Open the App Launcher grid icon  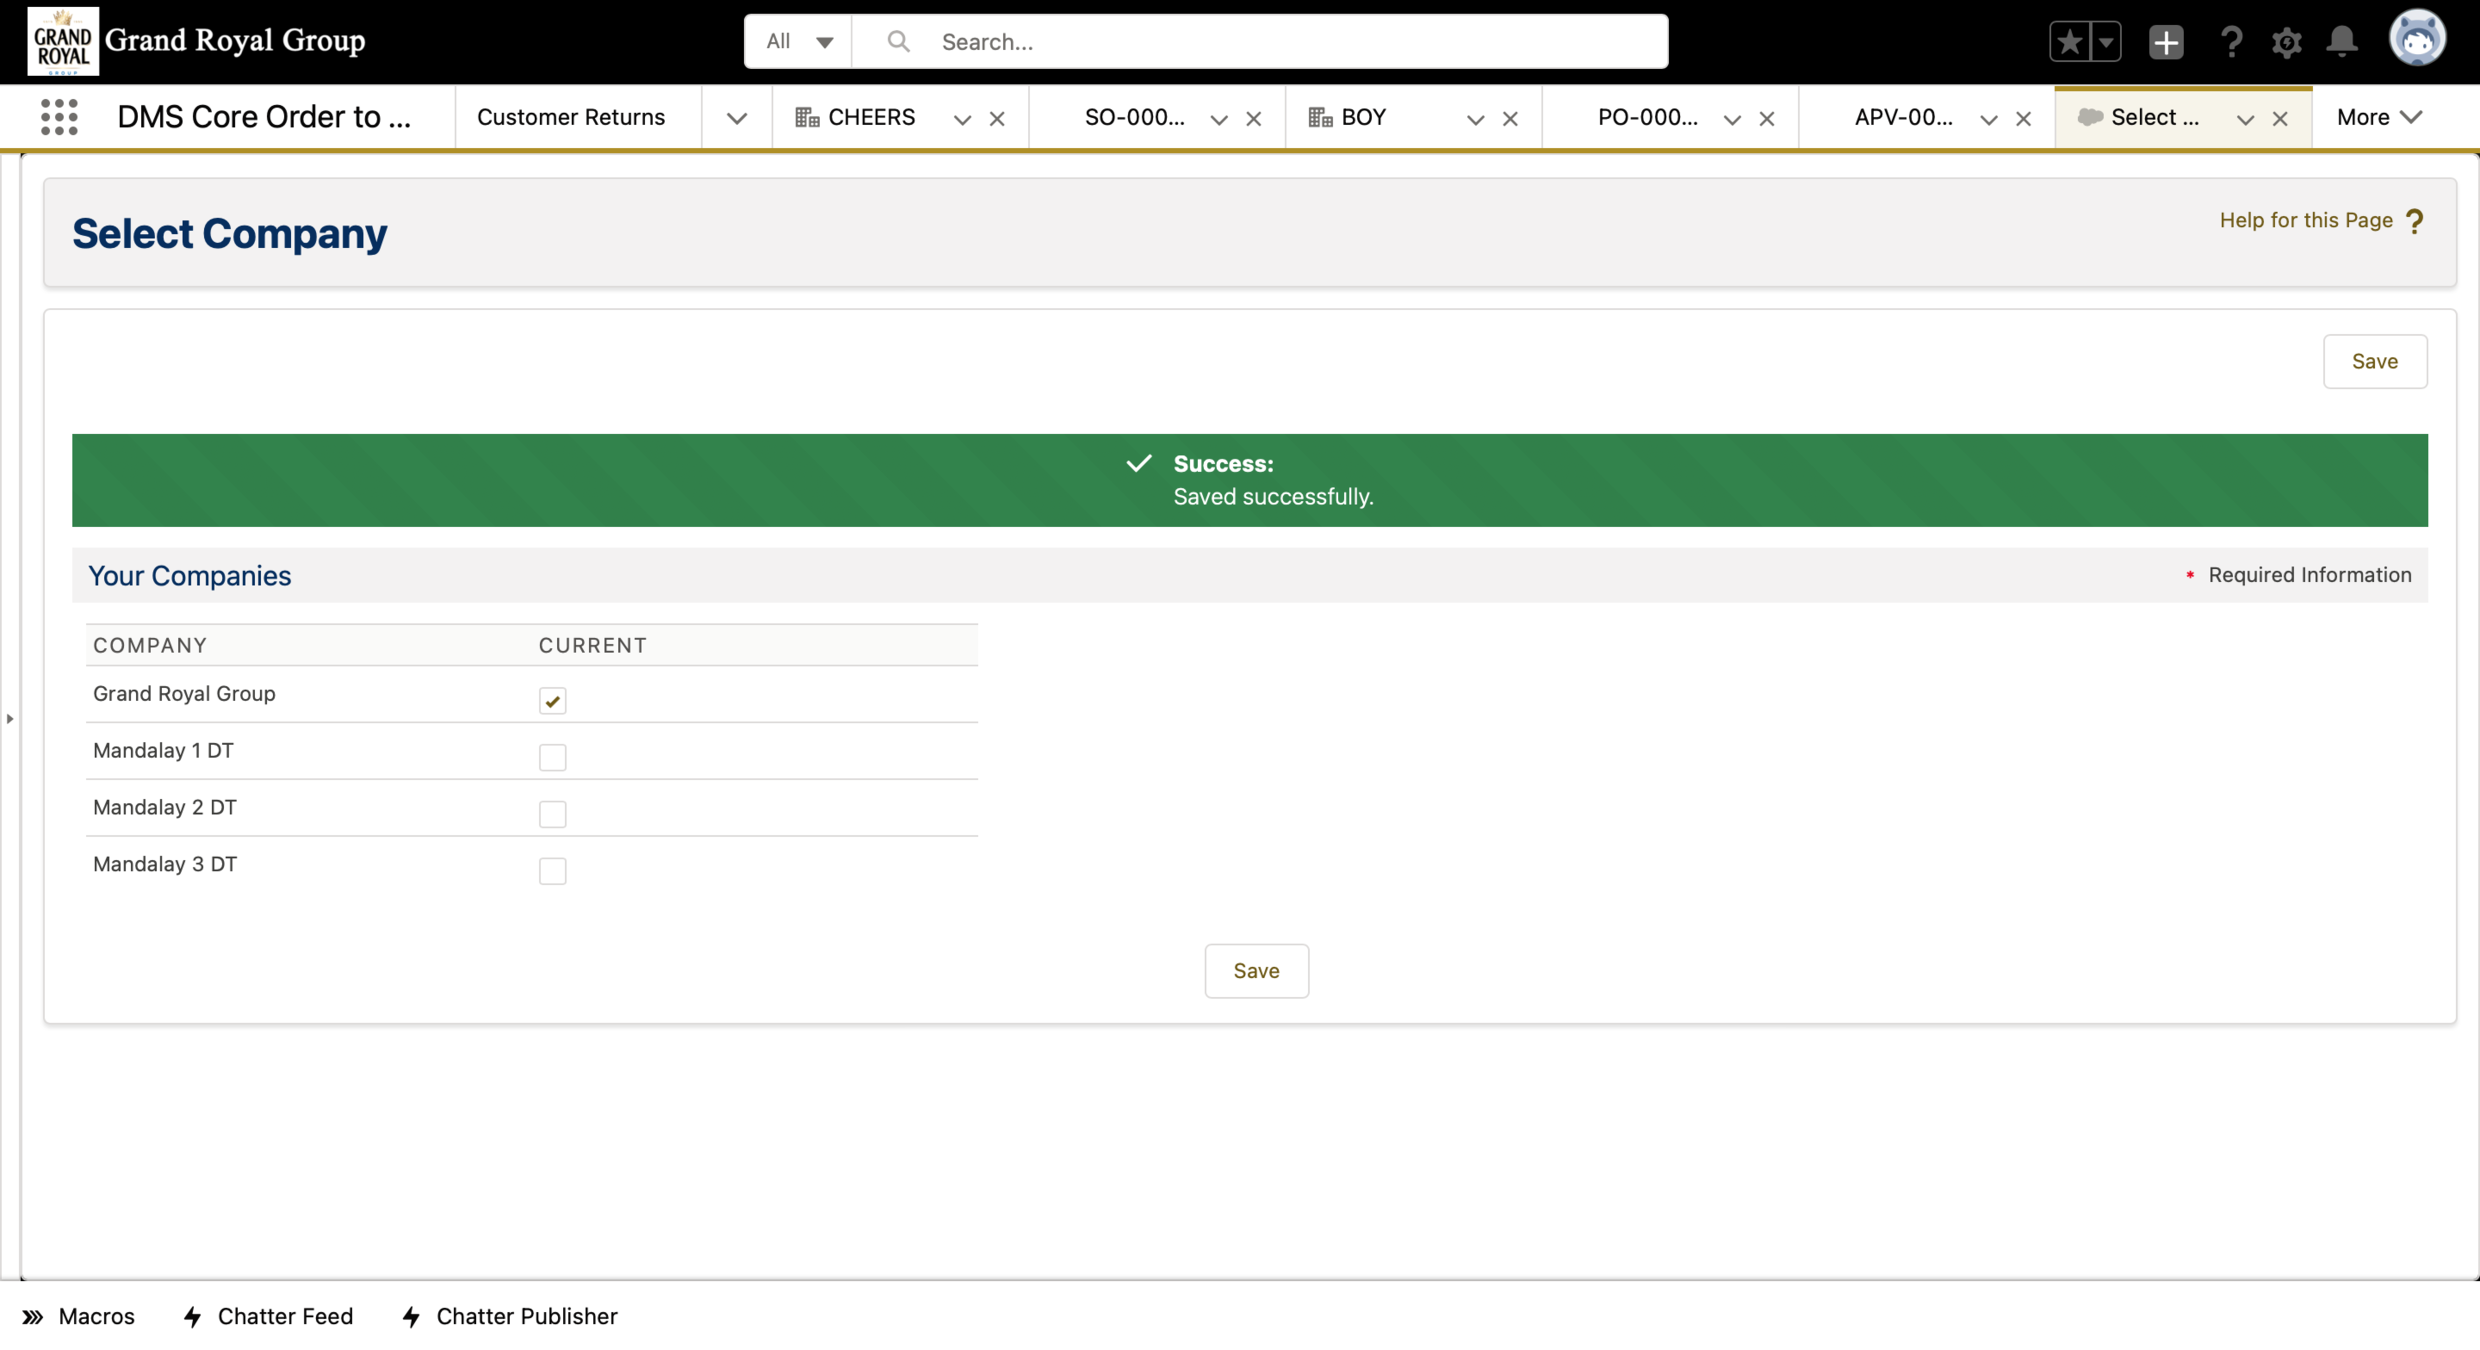point(59,117)
